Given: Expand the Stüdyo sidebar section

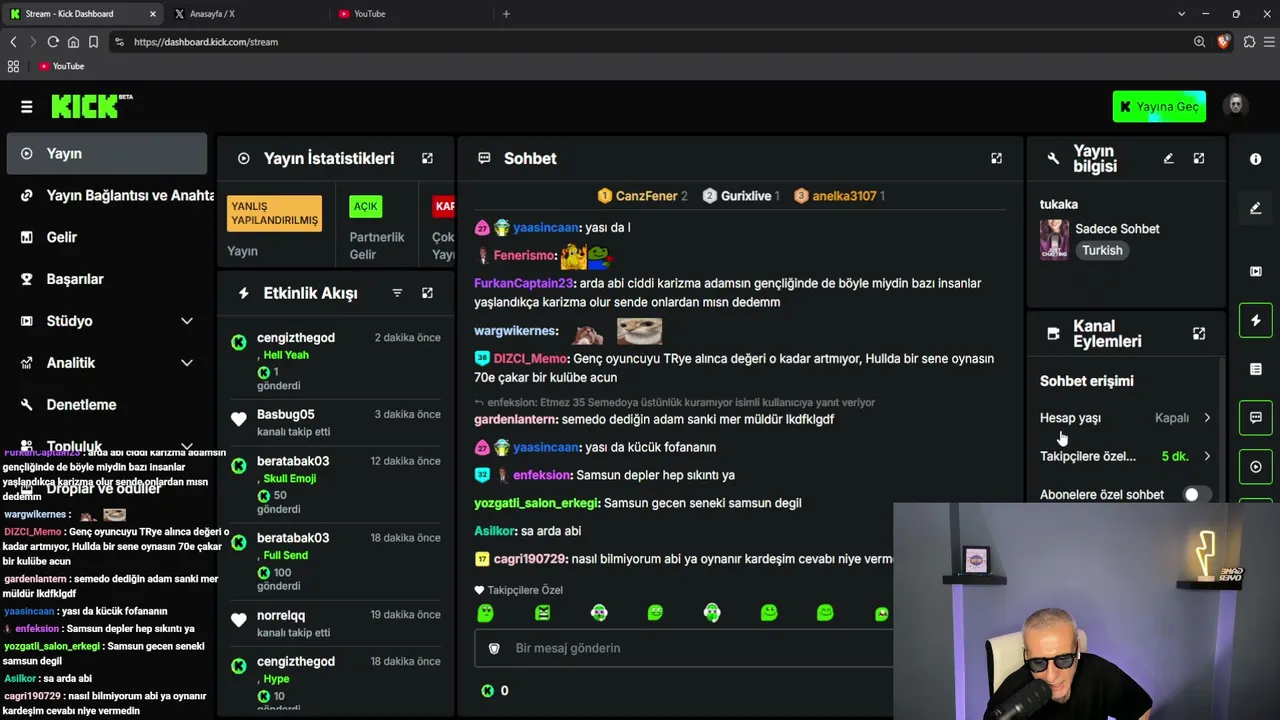Looking at the screenshot, I should coord(187,321).
